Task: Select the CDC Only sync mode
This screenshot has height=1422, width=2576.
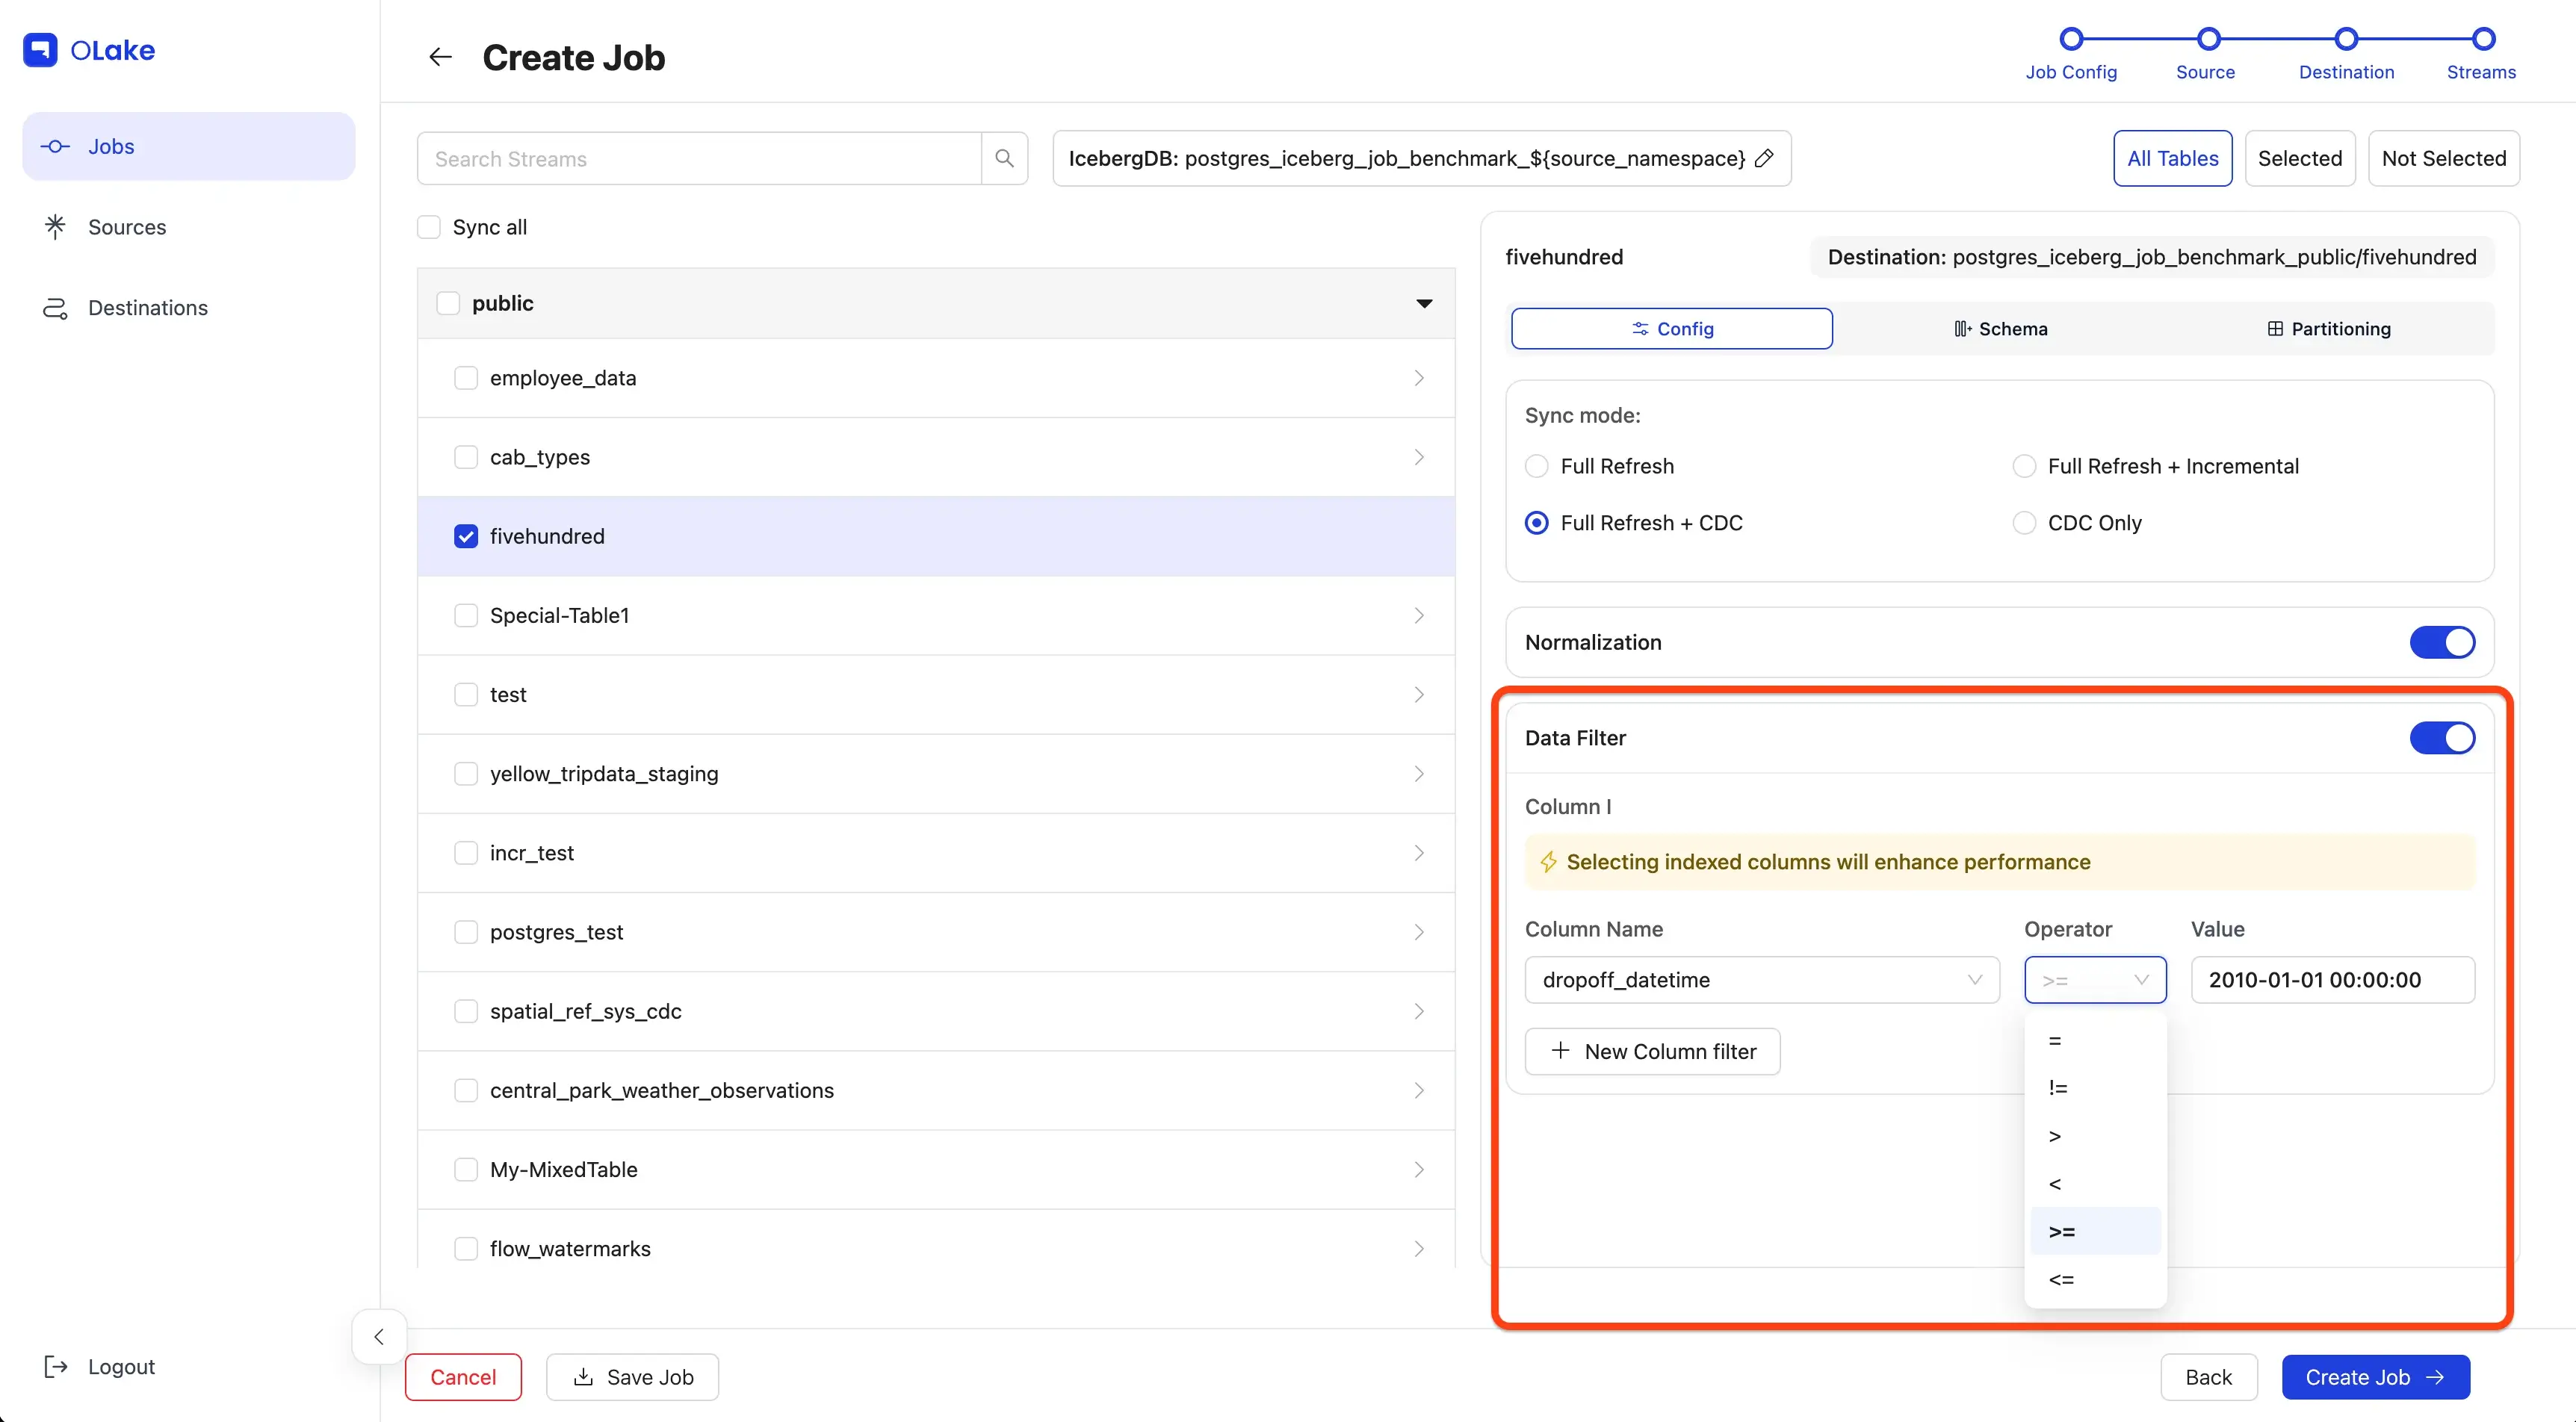Action: point(2024,523)
